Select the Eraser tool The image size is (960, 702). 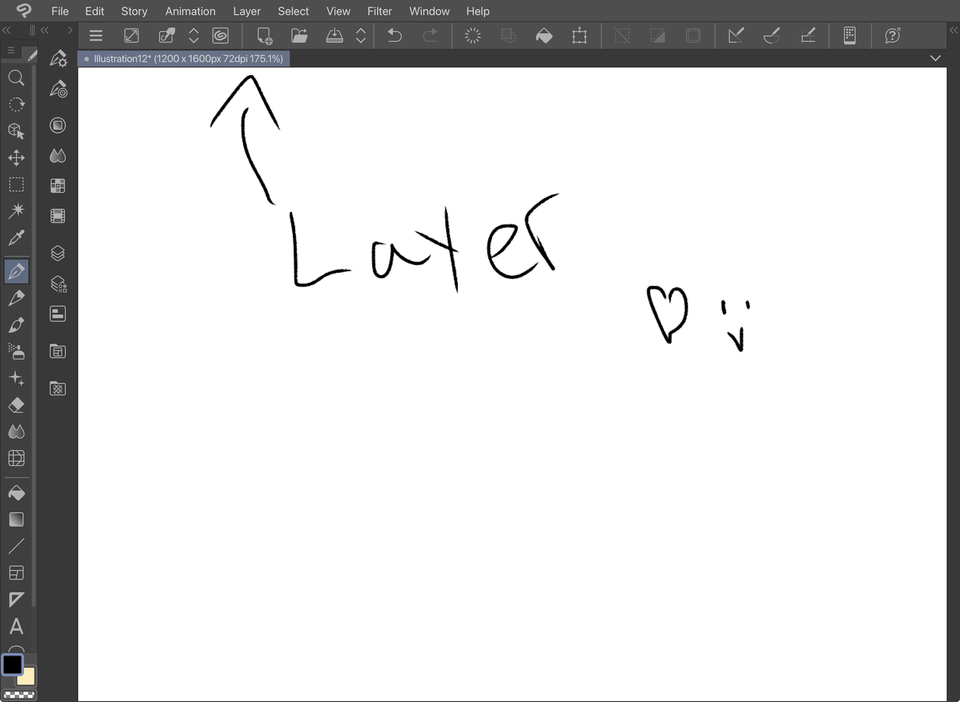pyautogui.click(x=16, y=404)
